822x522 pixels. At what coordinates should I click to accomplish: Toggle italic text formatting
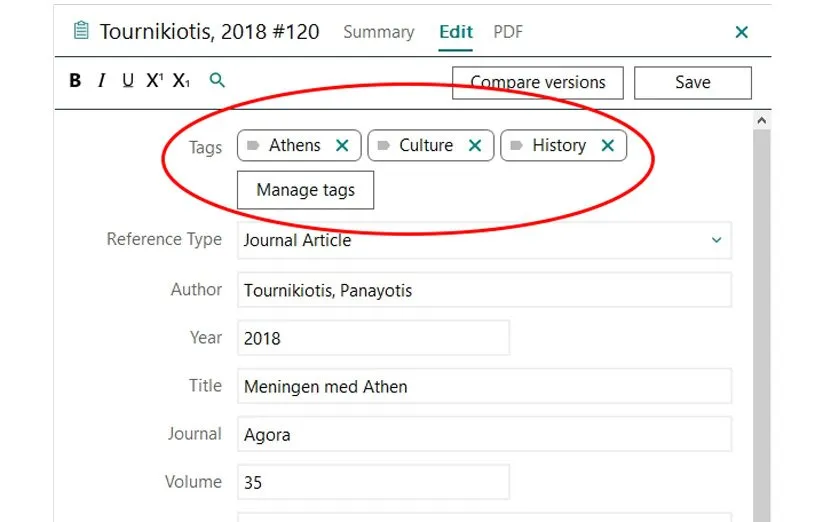point(101,82)
